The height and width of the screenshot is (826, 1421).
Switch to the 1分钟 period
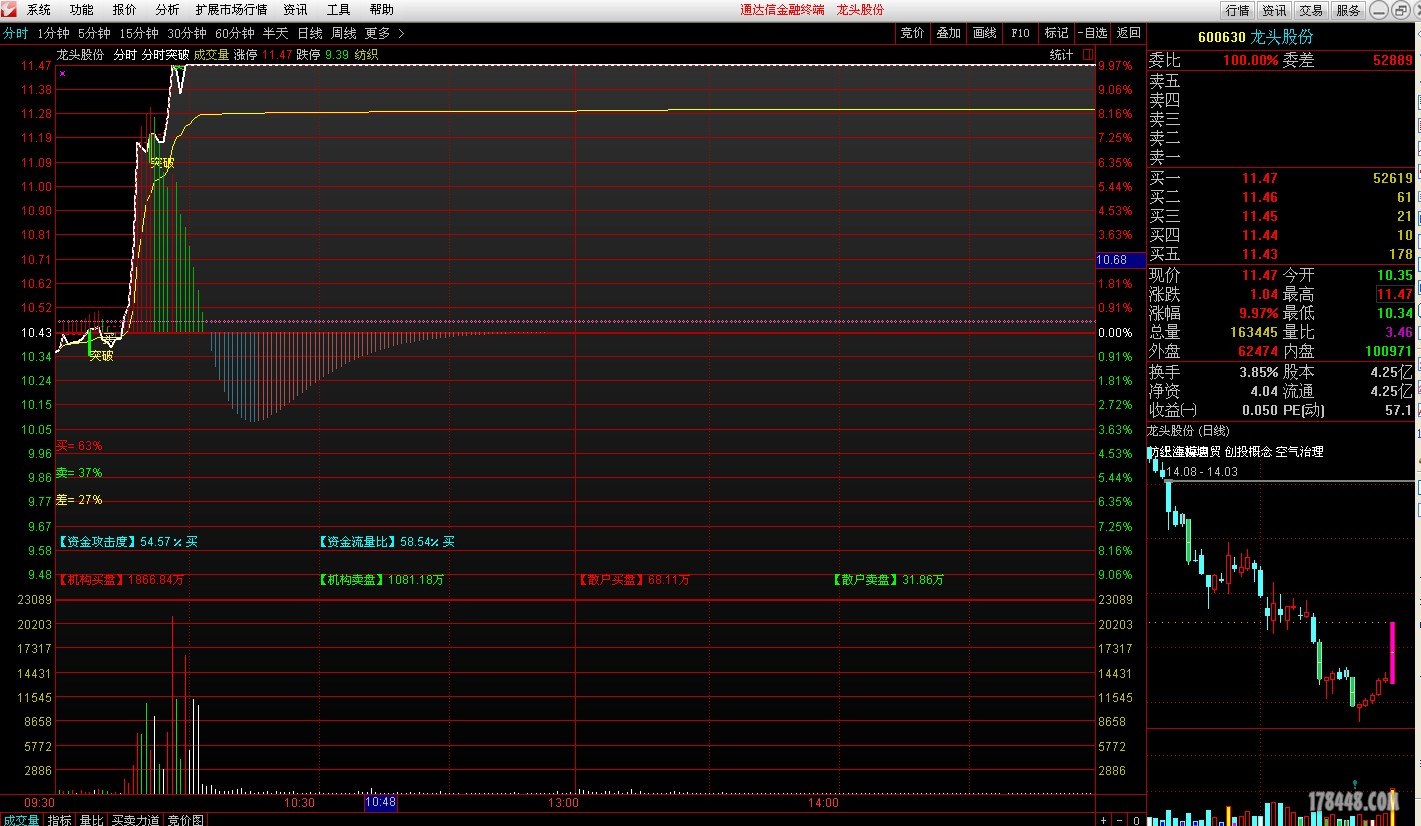53,33
